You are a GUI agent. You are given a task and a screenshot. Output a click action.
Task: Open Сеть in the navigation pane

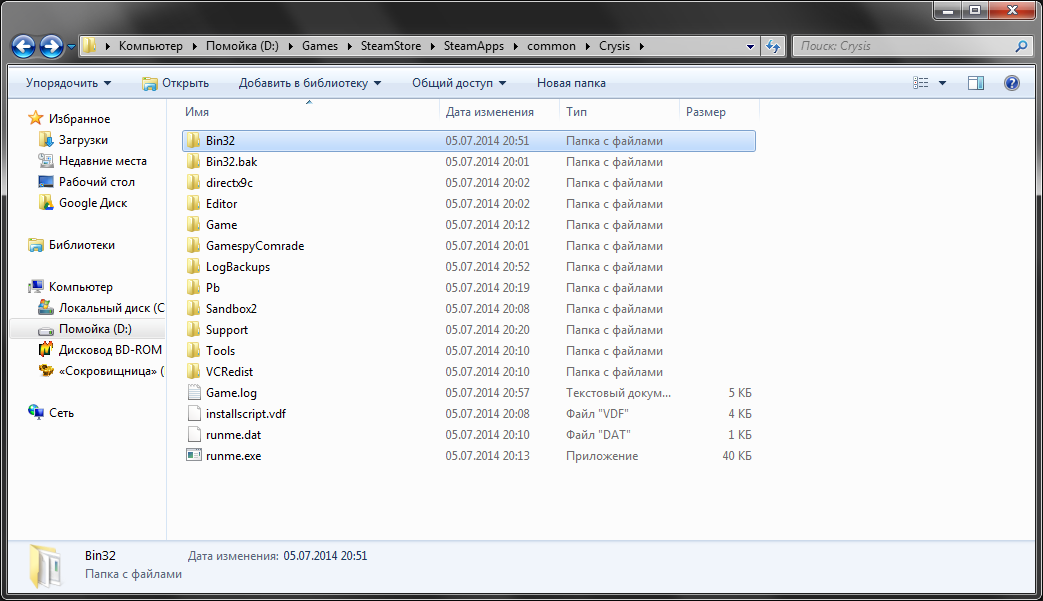click(x=61, y=413)
